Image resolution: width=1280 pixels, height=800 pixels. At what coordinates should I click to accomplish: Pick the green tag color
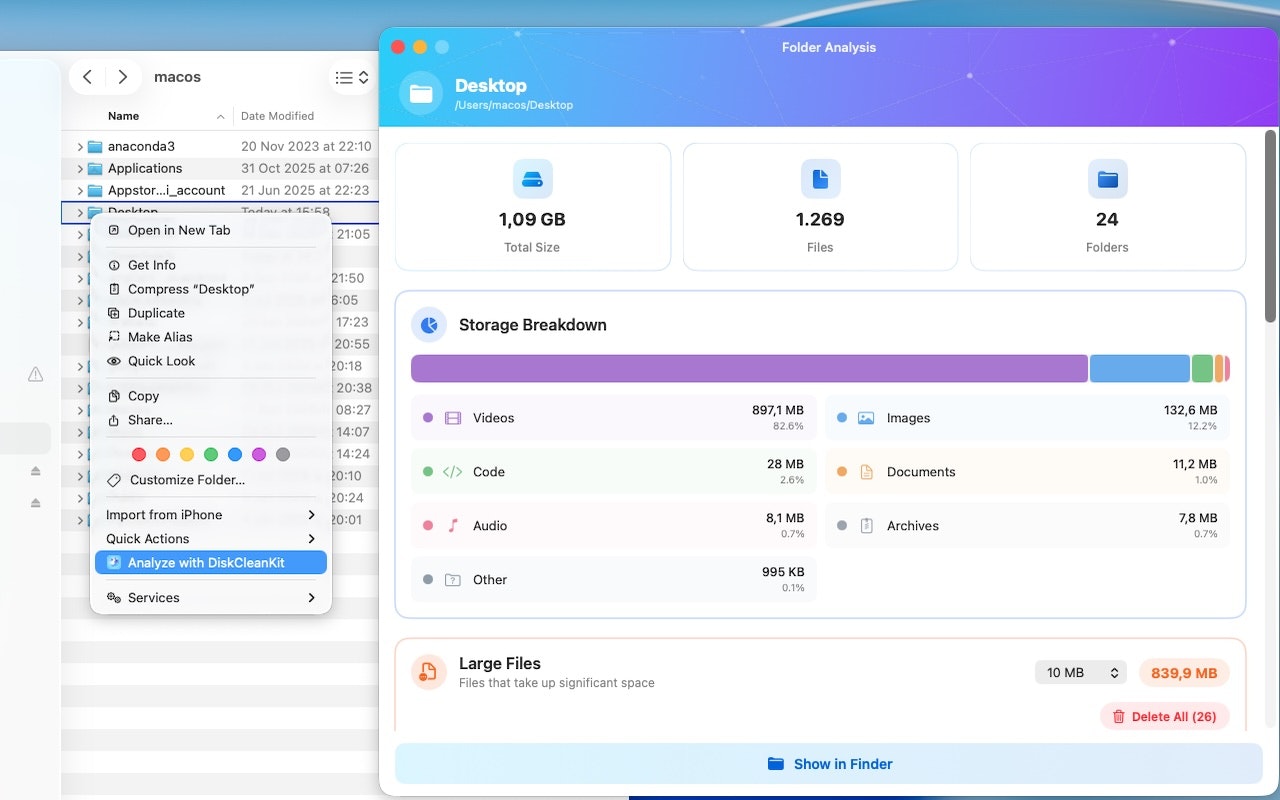tap(211, 454)
